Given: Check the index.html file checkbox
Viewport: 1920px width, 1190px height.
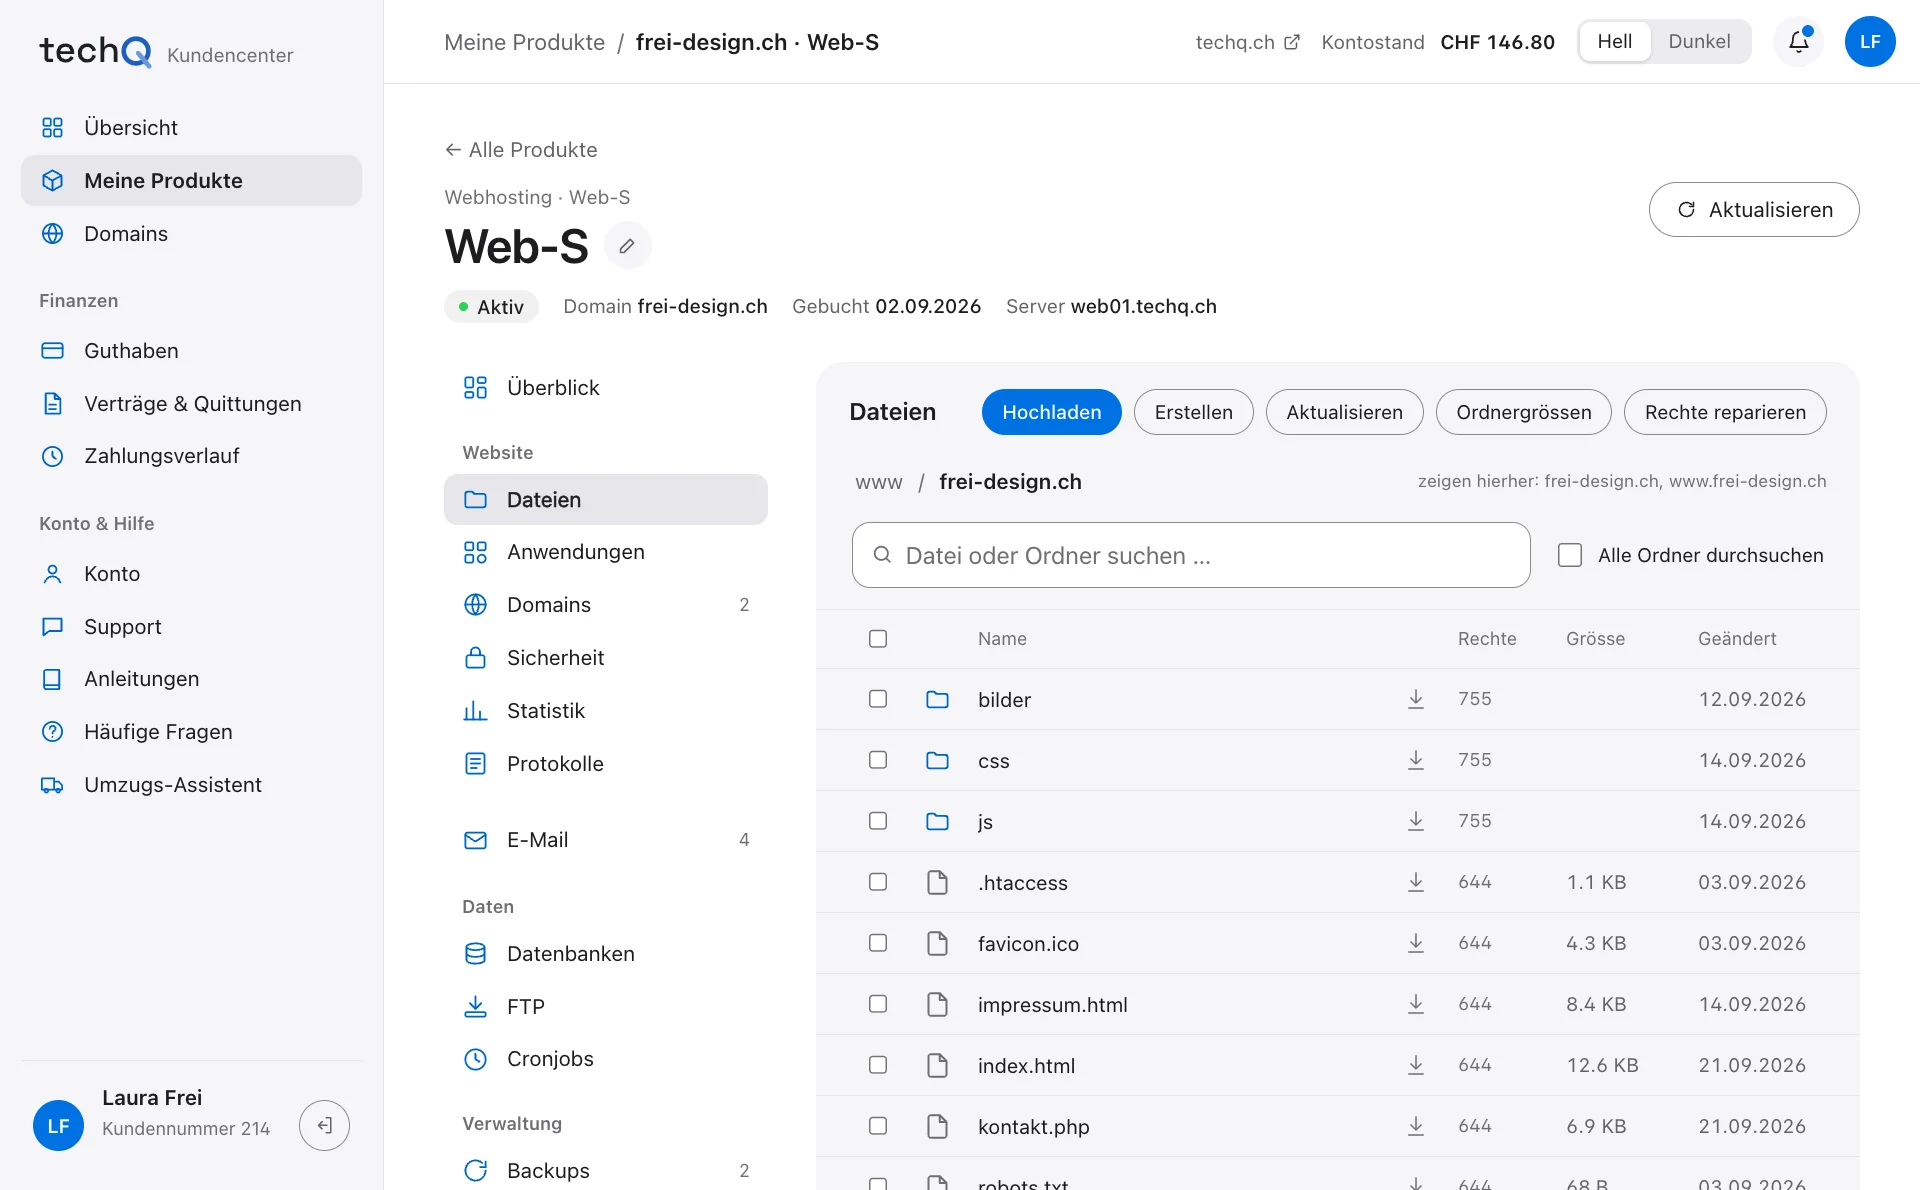Looking at the screenshot, I should click(878, 1065).
